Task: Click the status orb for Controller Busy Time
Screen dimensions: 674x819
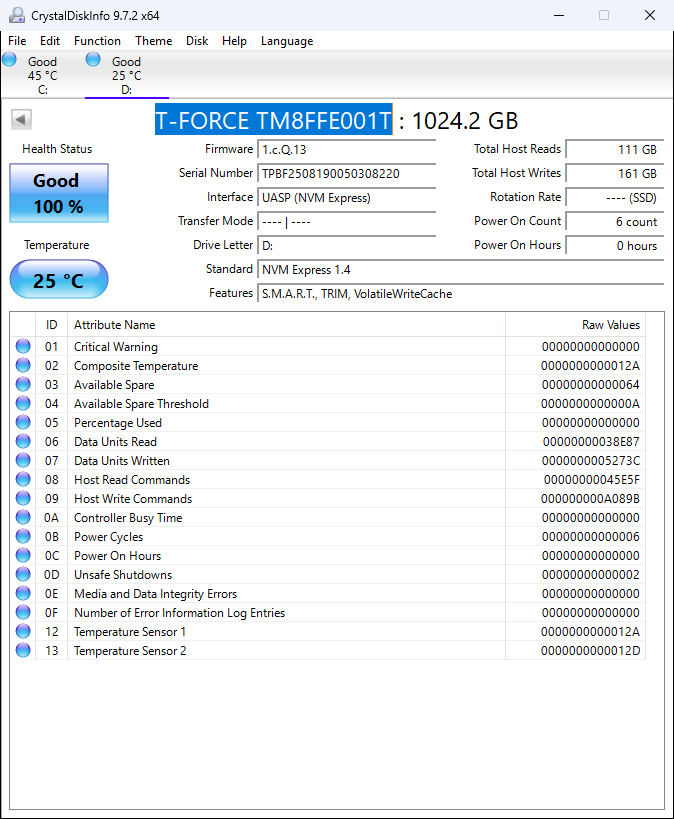Action: [x=23, y=517]
